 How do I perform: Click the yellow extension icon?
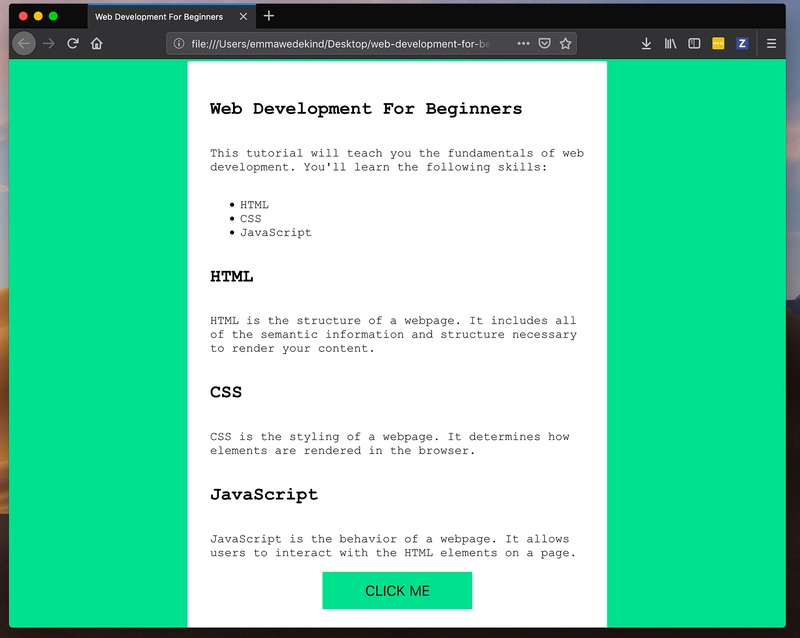pyautogui.click(x=718, y=43)
